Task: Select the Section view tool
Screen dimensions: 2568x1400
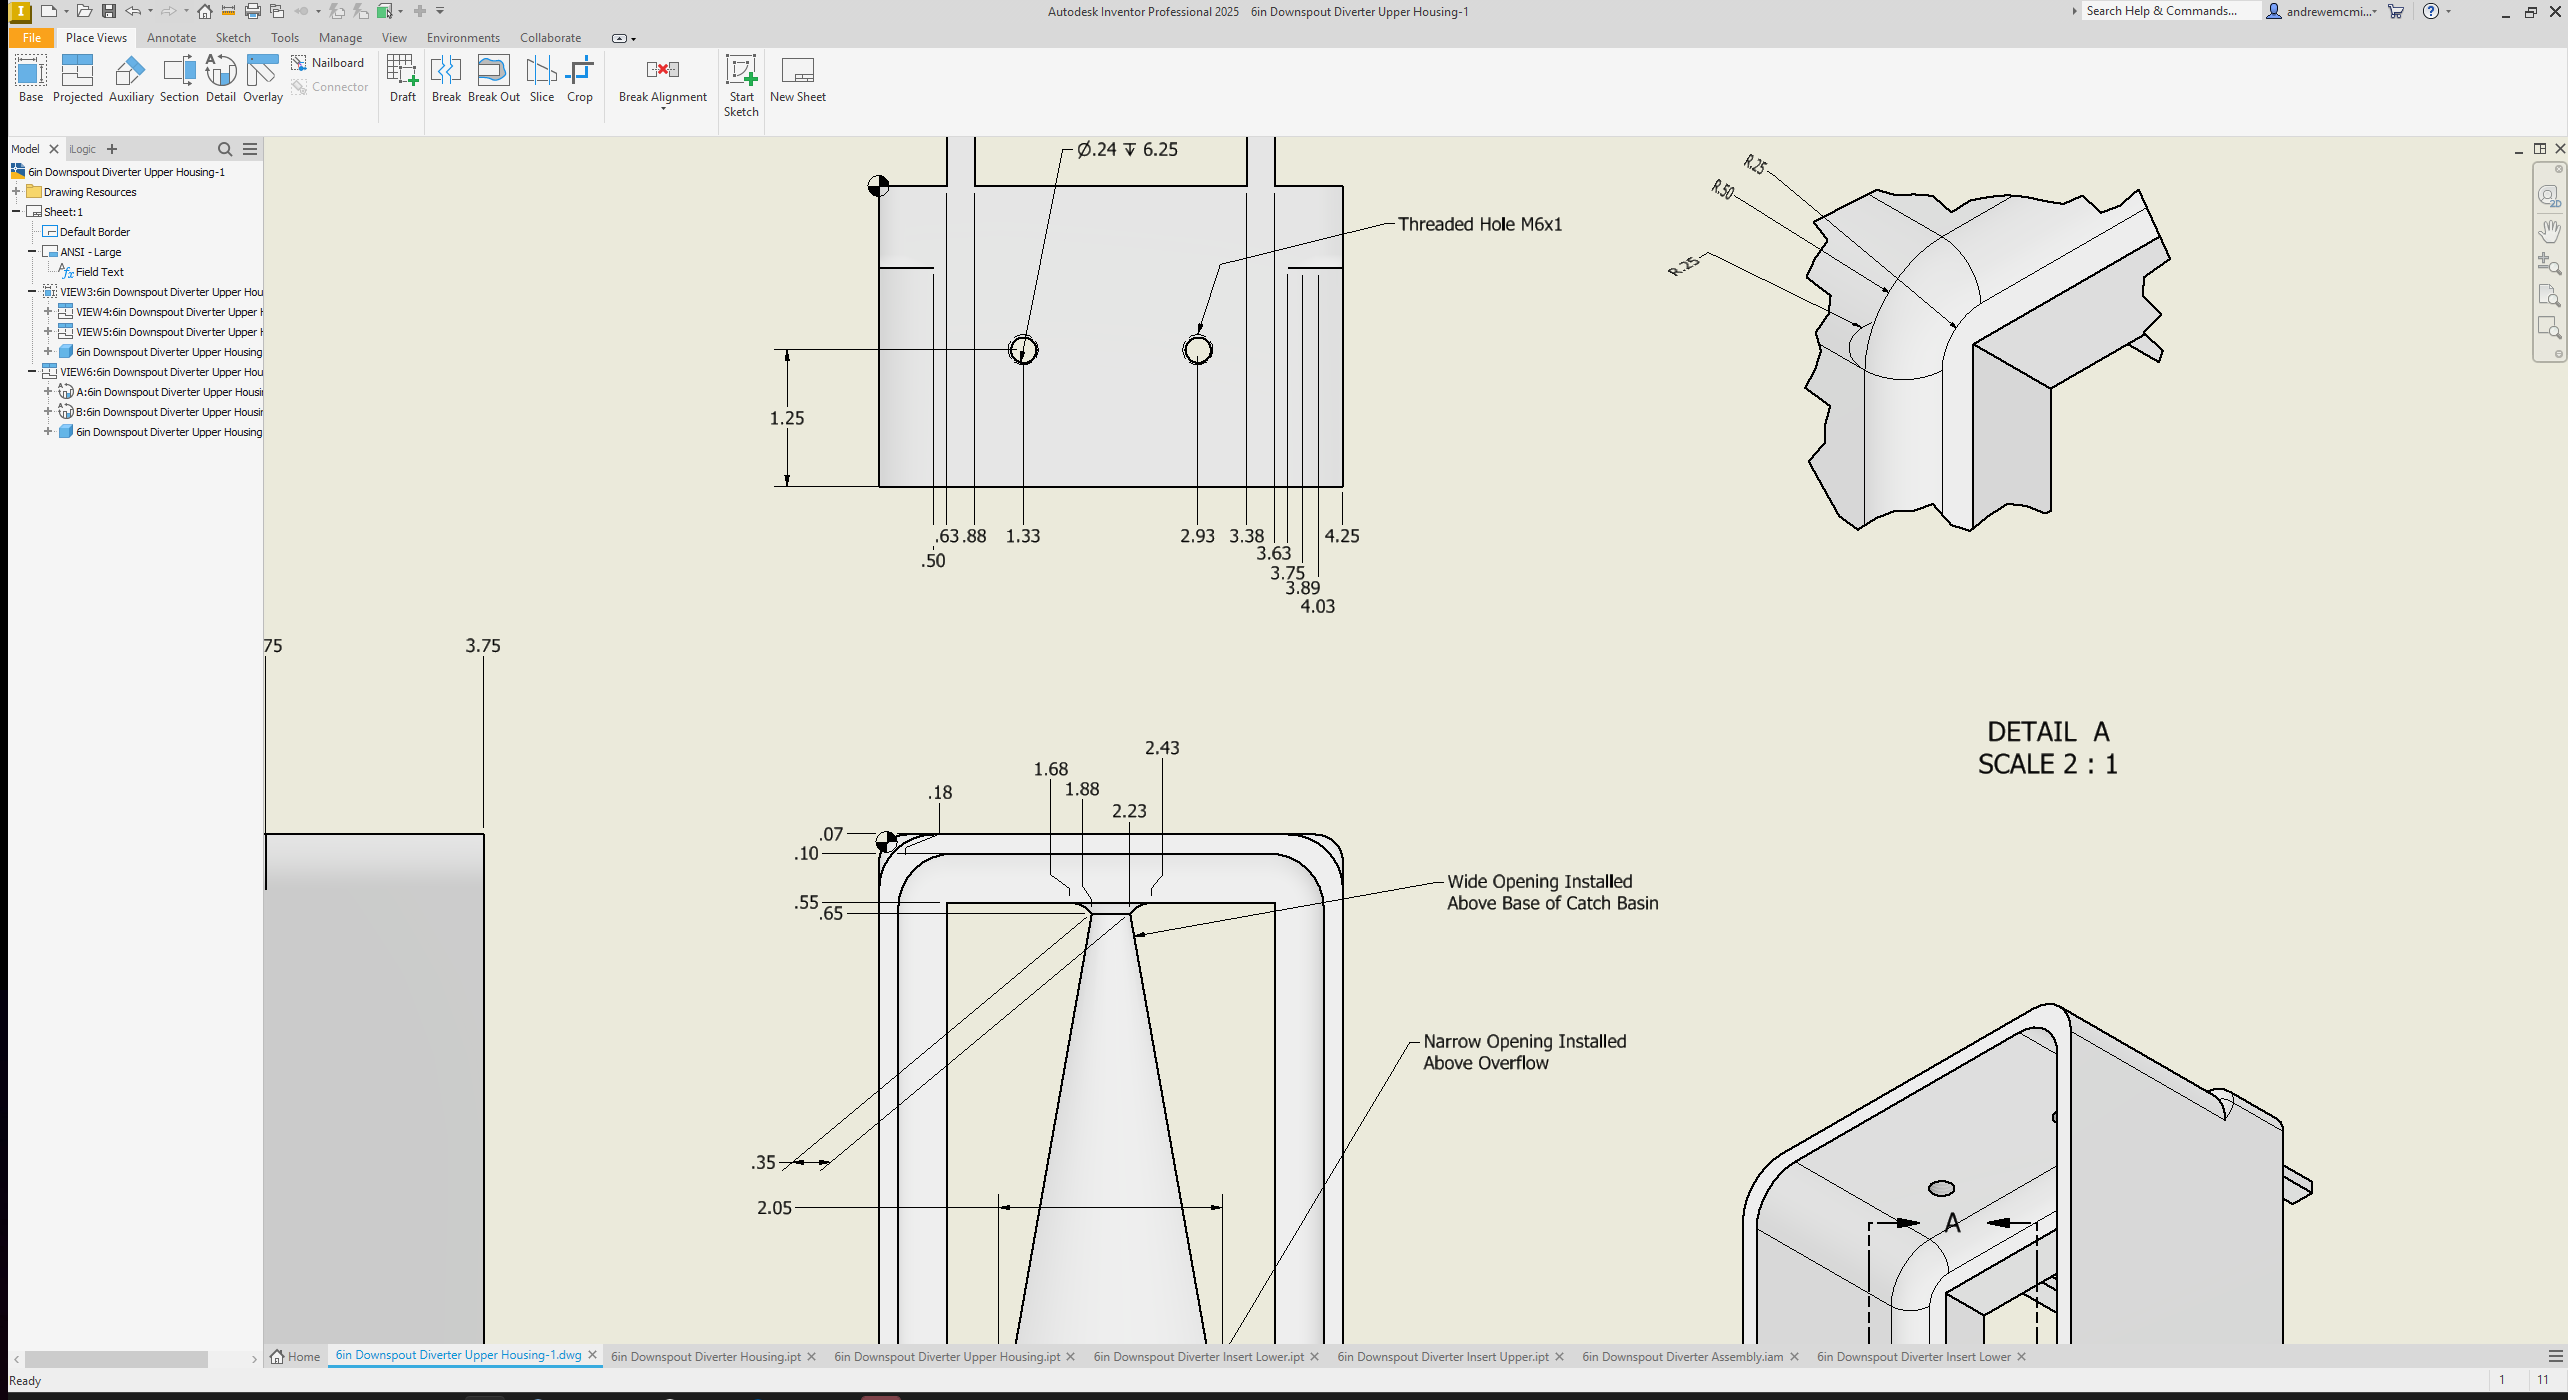Action: pyautogui.click(x=179, y=79)
